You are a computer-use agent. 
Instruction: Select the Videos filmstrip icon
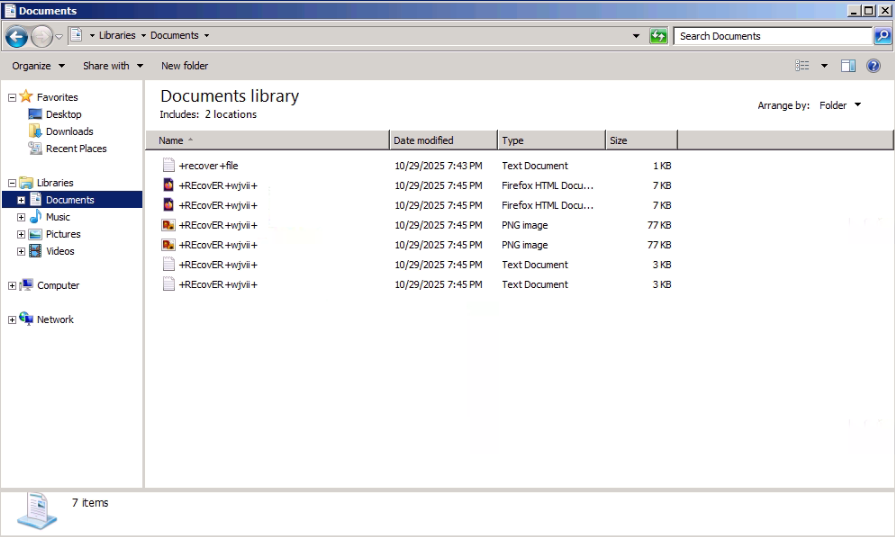35,251
